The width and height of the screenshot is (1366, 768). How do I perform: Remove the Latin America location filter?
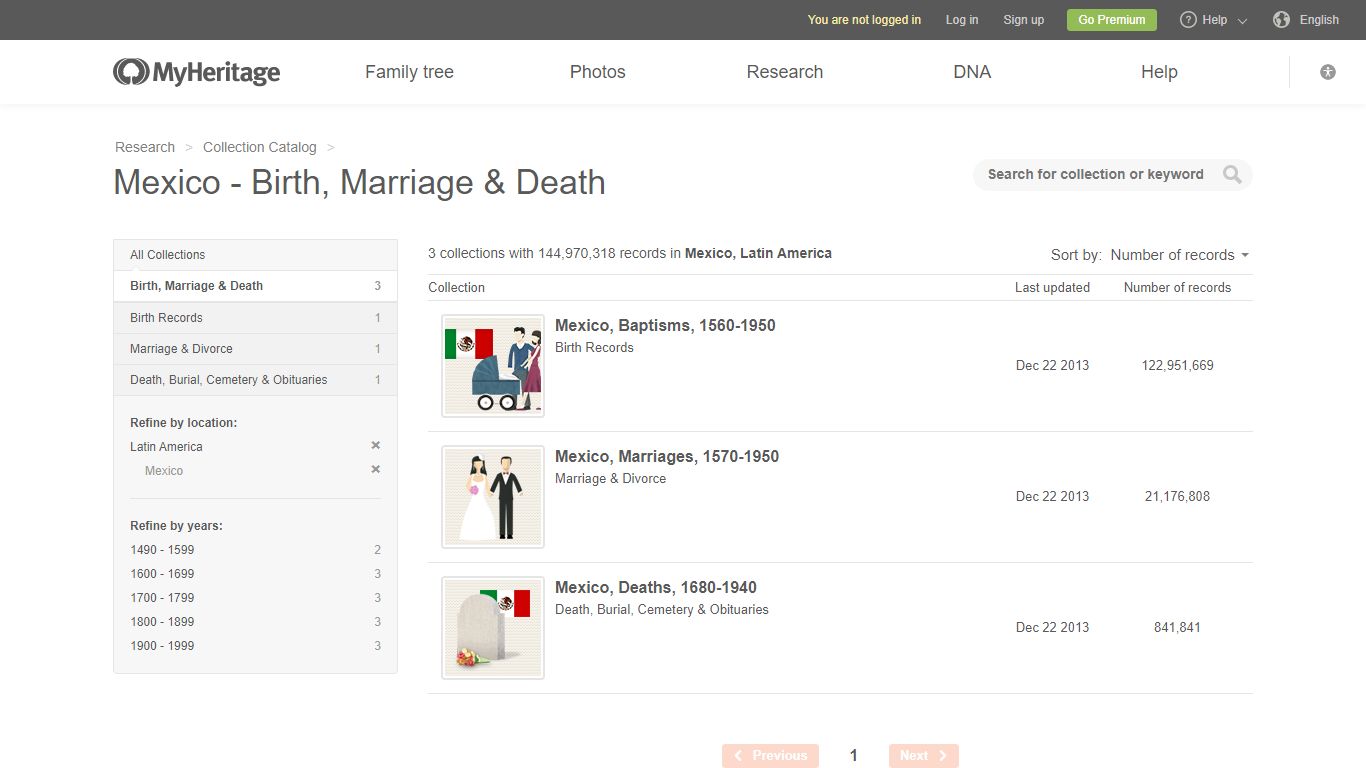376,446
